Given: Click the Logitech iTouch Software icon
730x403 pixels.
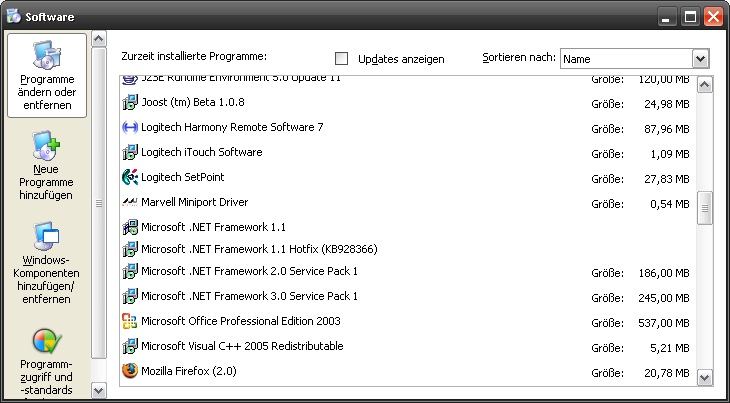Looking at the screenshot, I should [x=130, y=152].
